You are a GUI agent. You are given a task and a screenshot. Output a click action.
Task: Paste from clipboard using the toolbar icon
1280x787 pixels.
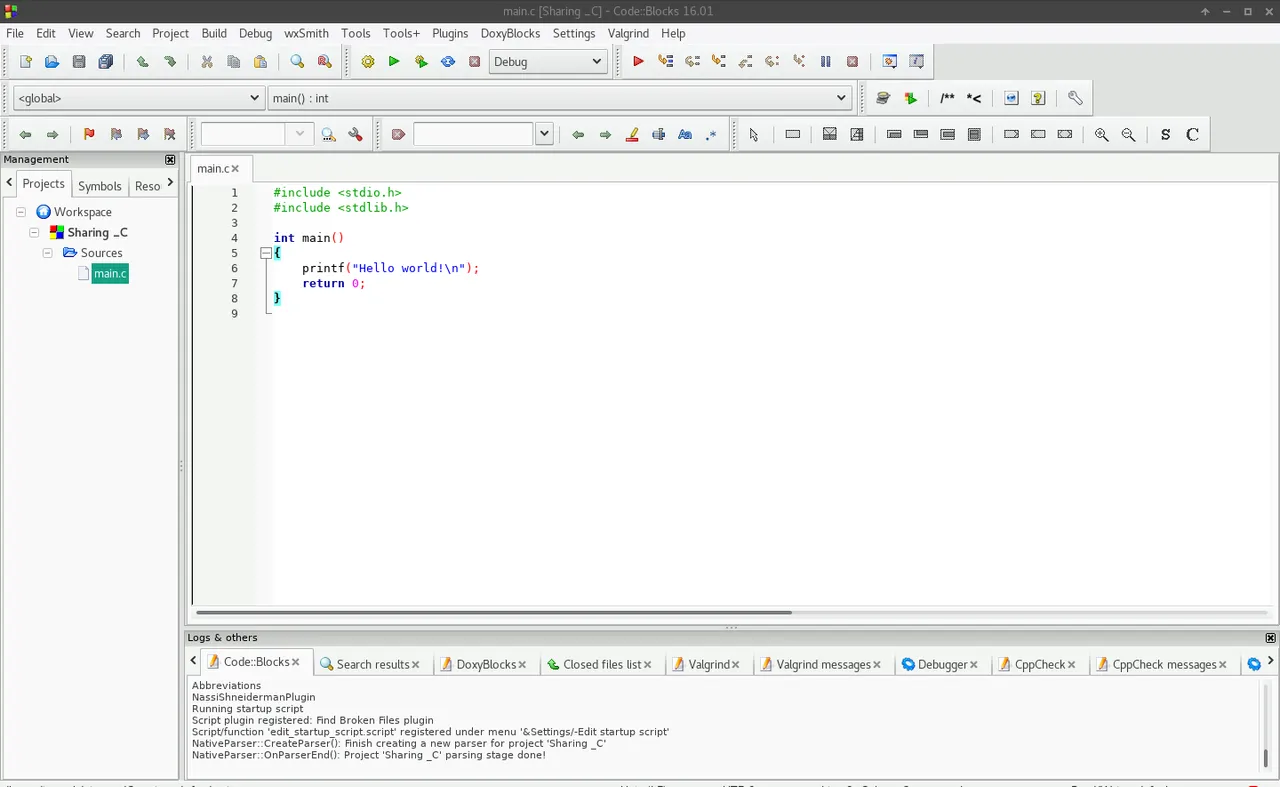coord(261,62)
